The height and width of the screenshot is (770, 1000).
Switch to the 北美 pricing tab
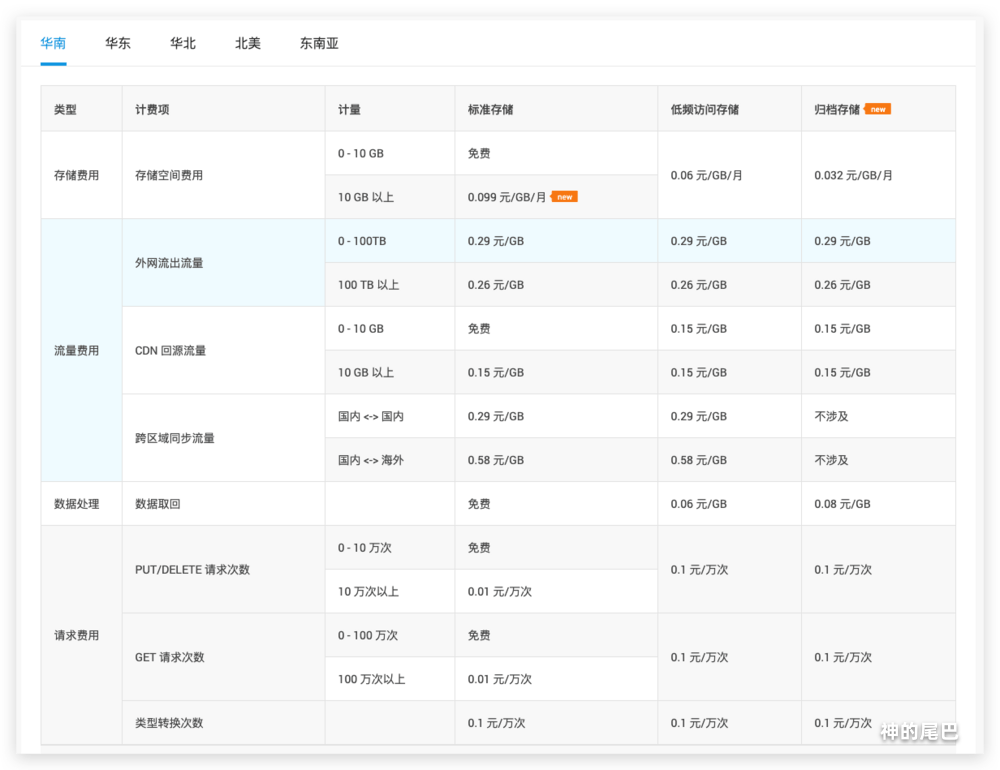pyautogui.click(x=248, y=44)
